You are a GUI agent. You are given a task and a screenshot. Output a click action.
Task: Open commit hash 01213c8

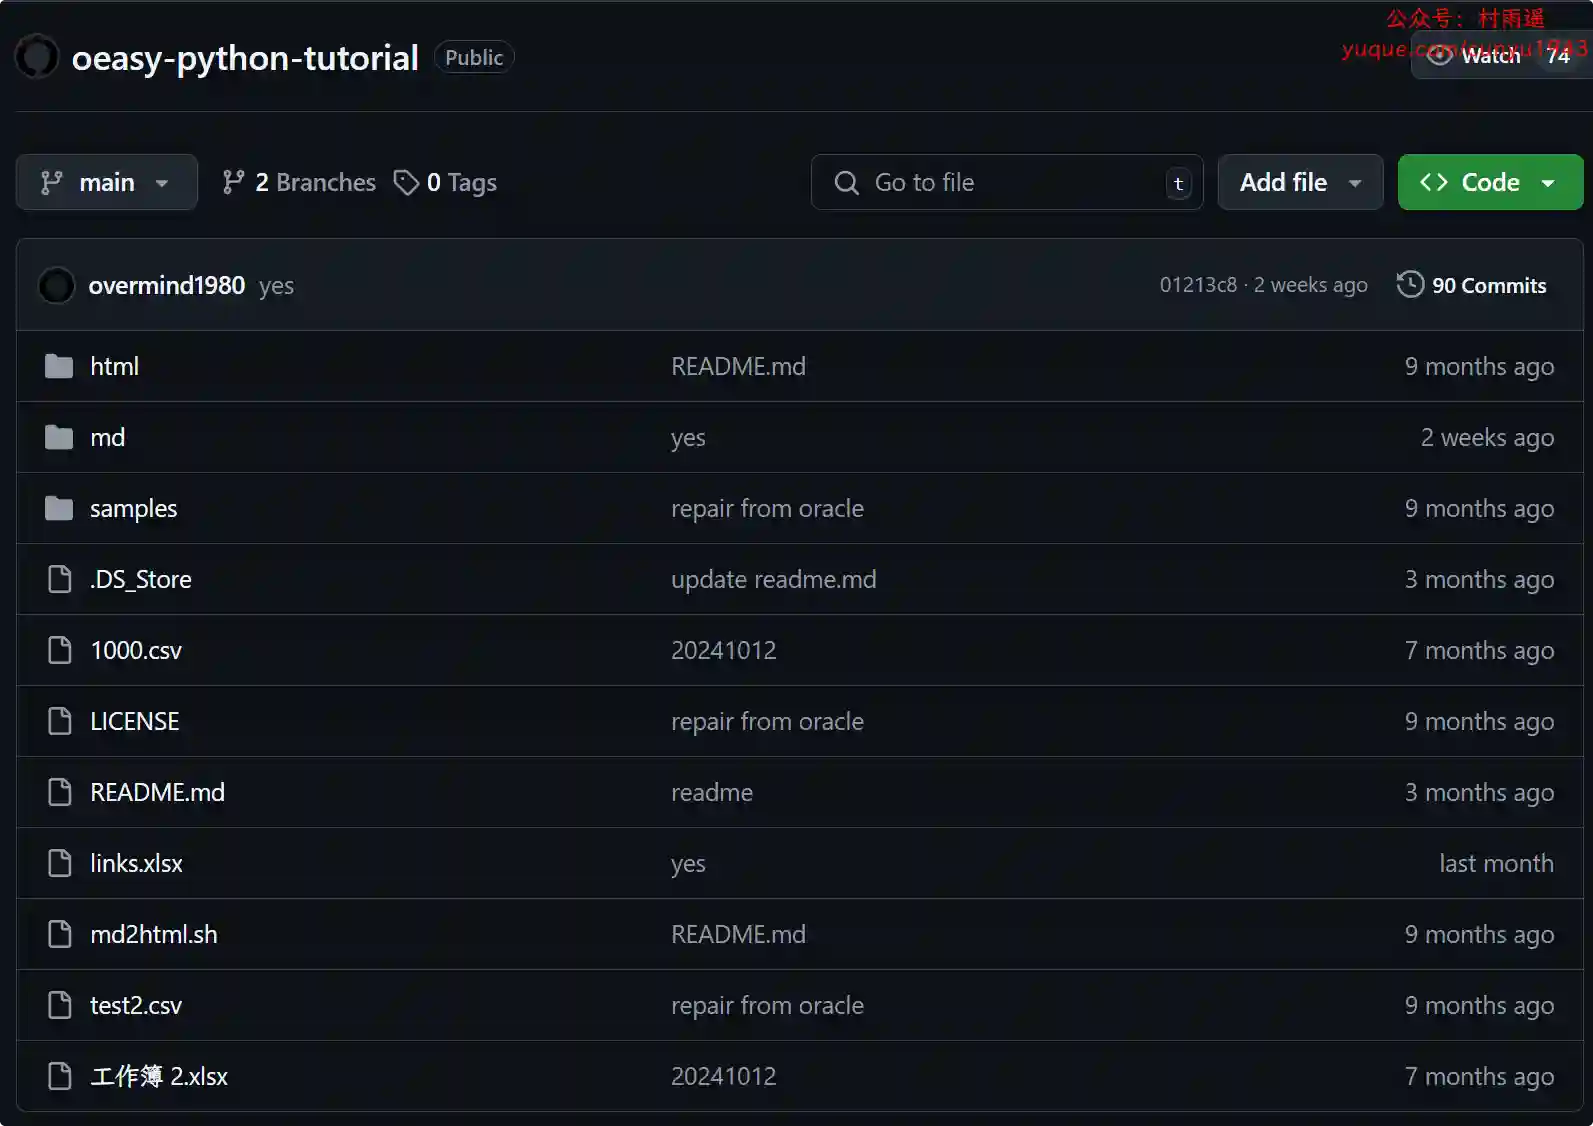pyautogui.click(x=1197, y=286)
